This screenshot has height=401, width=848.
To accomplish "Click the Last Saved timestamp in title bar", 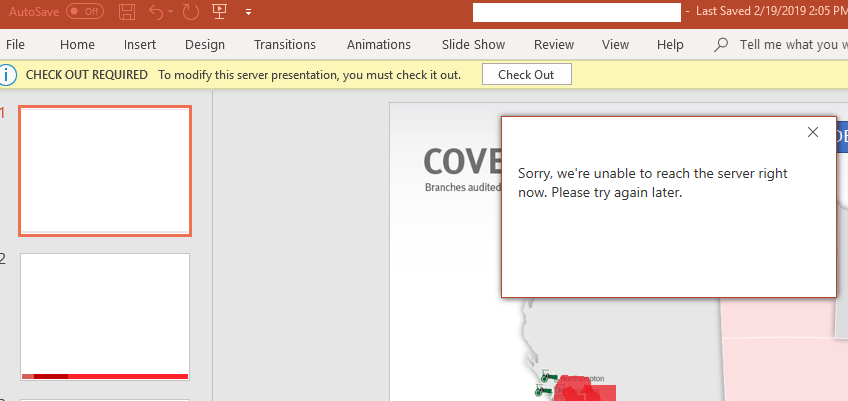I will [x=772, y=11].
